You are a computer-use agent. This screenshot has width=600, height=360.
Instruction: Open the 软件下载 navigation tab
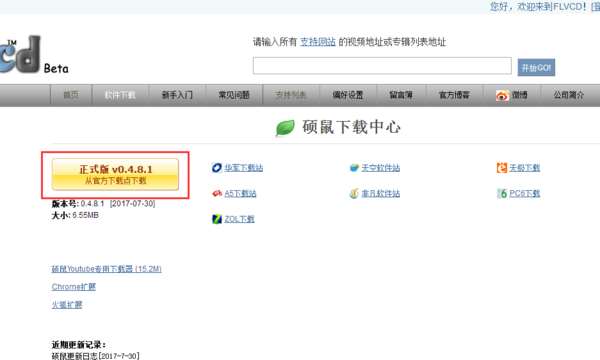click(120, 95)
